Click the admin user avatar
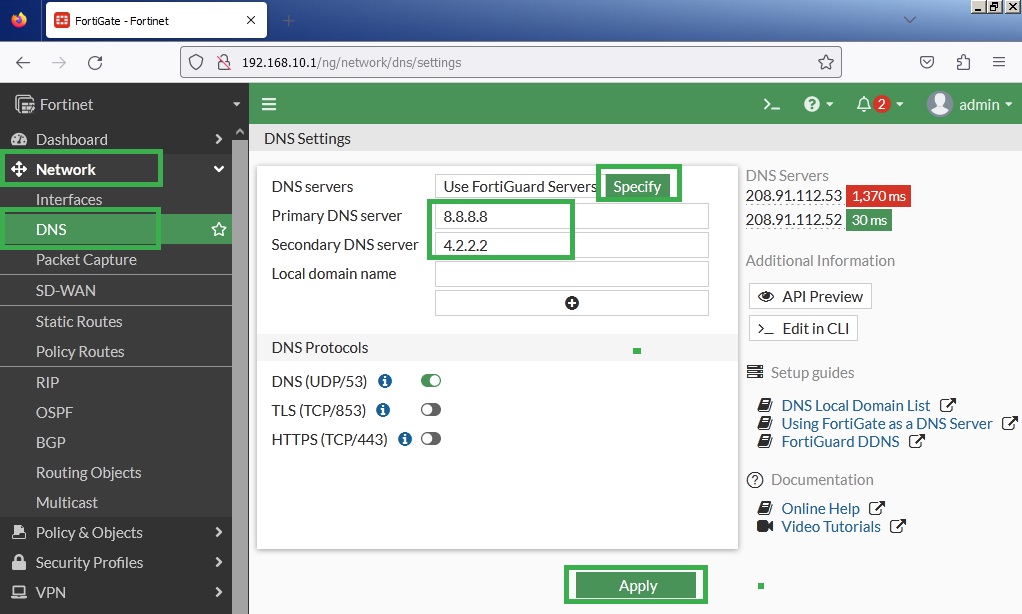 [x=939, y=104]
